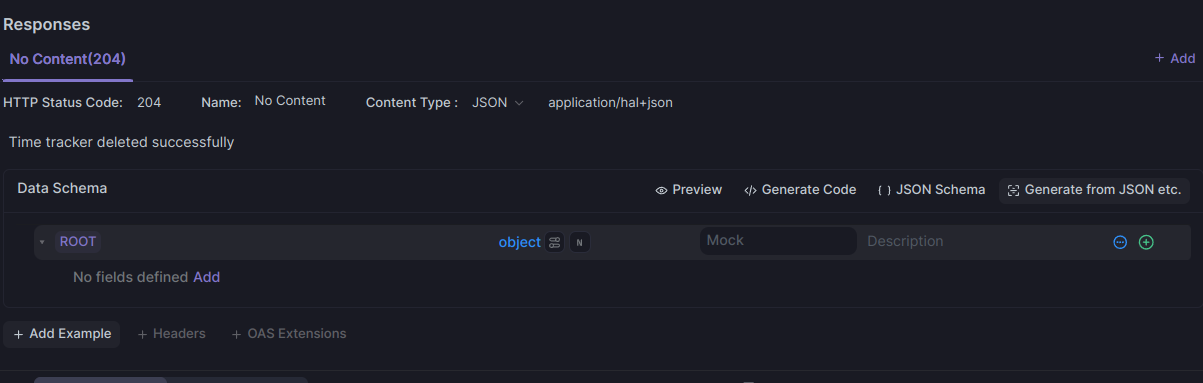Click Generate Code for the schema

tap(800, 190)
